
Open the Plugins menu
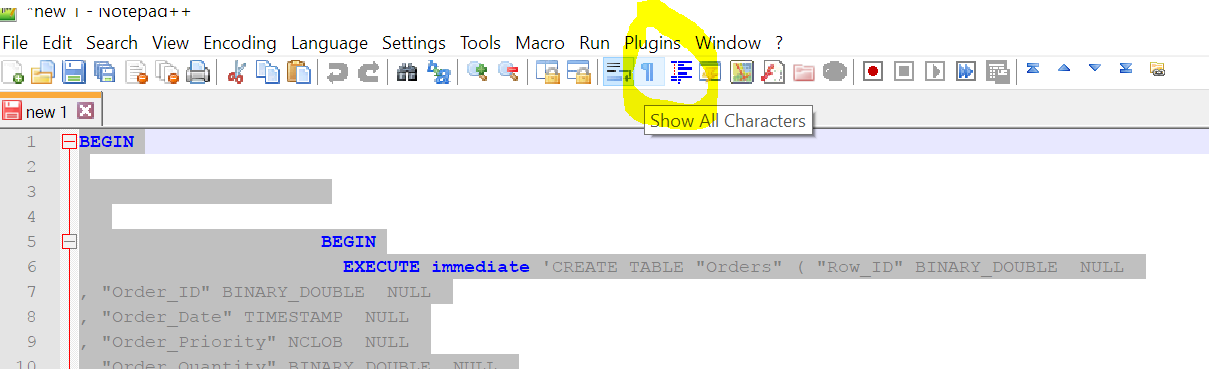coord(653,43)
